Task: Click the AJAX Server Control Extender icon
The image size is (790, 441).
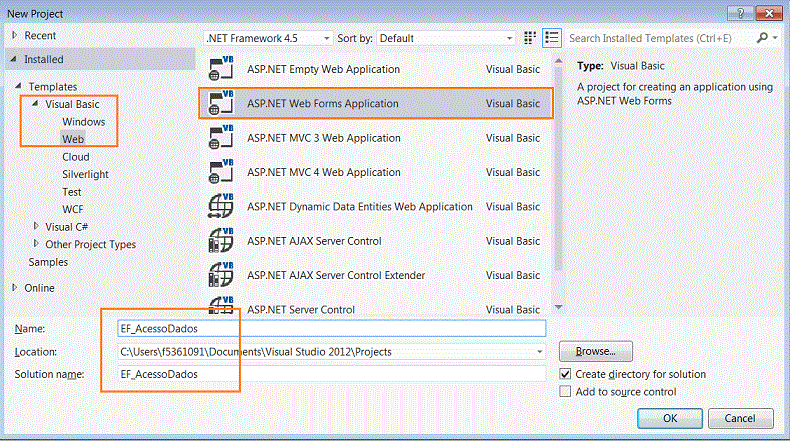Action: [221, 274]
